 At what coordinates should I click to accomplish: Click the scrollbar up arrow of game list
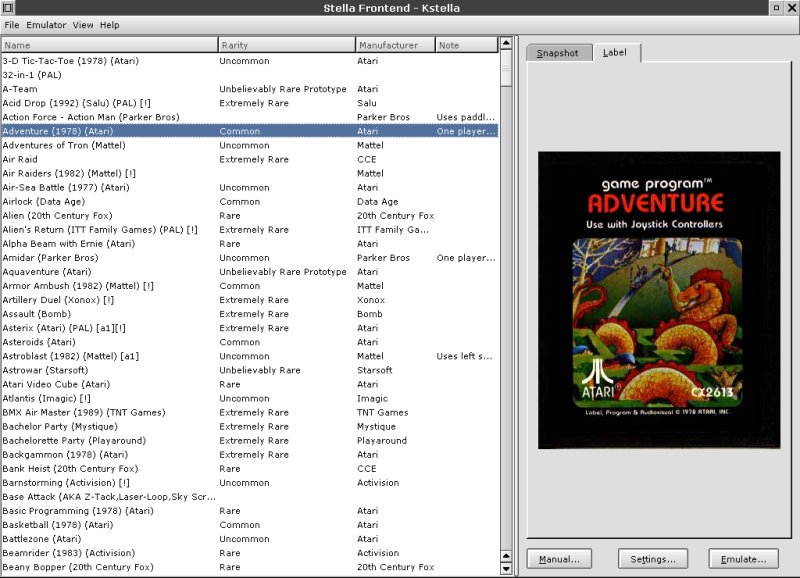coord(506,44)
